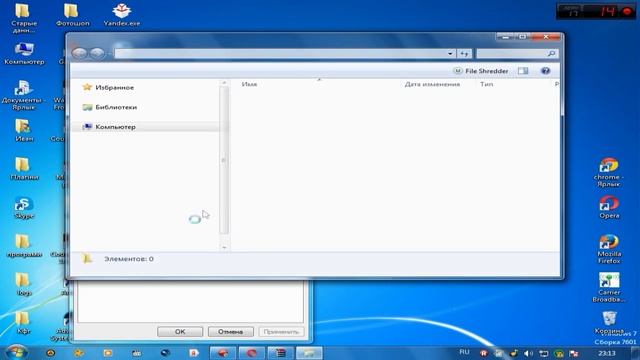
Task: Open the address bar history dropdown
Action: click(x=450, y=53)
